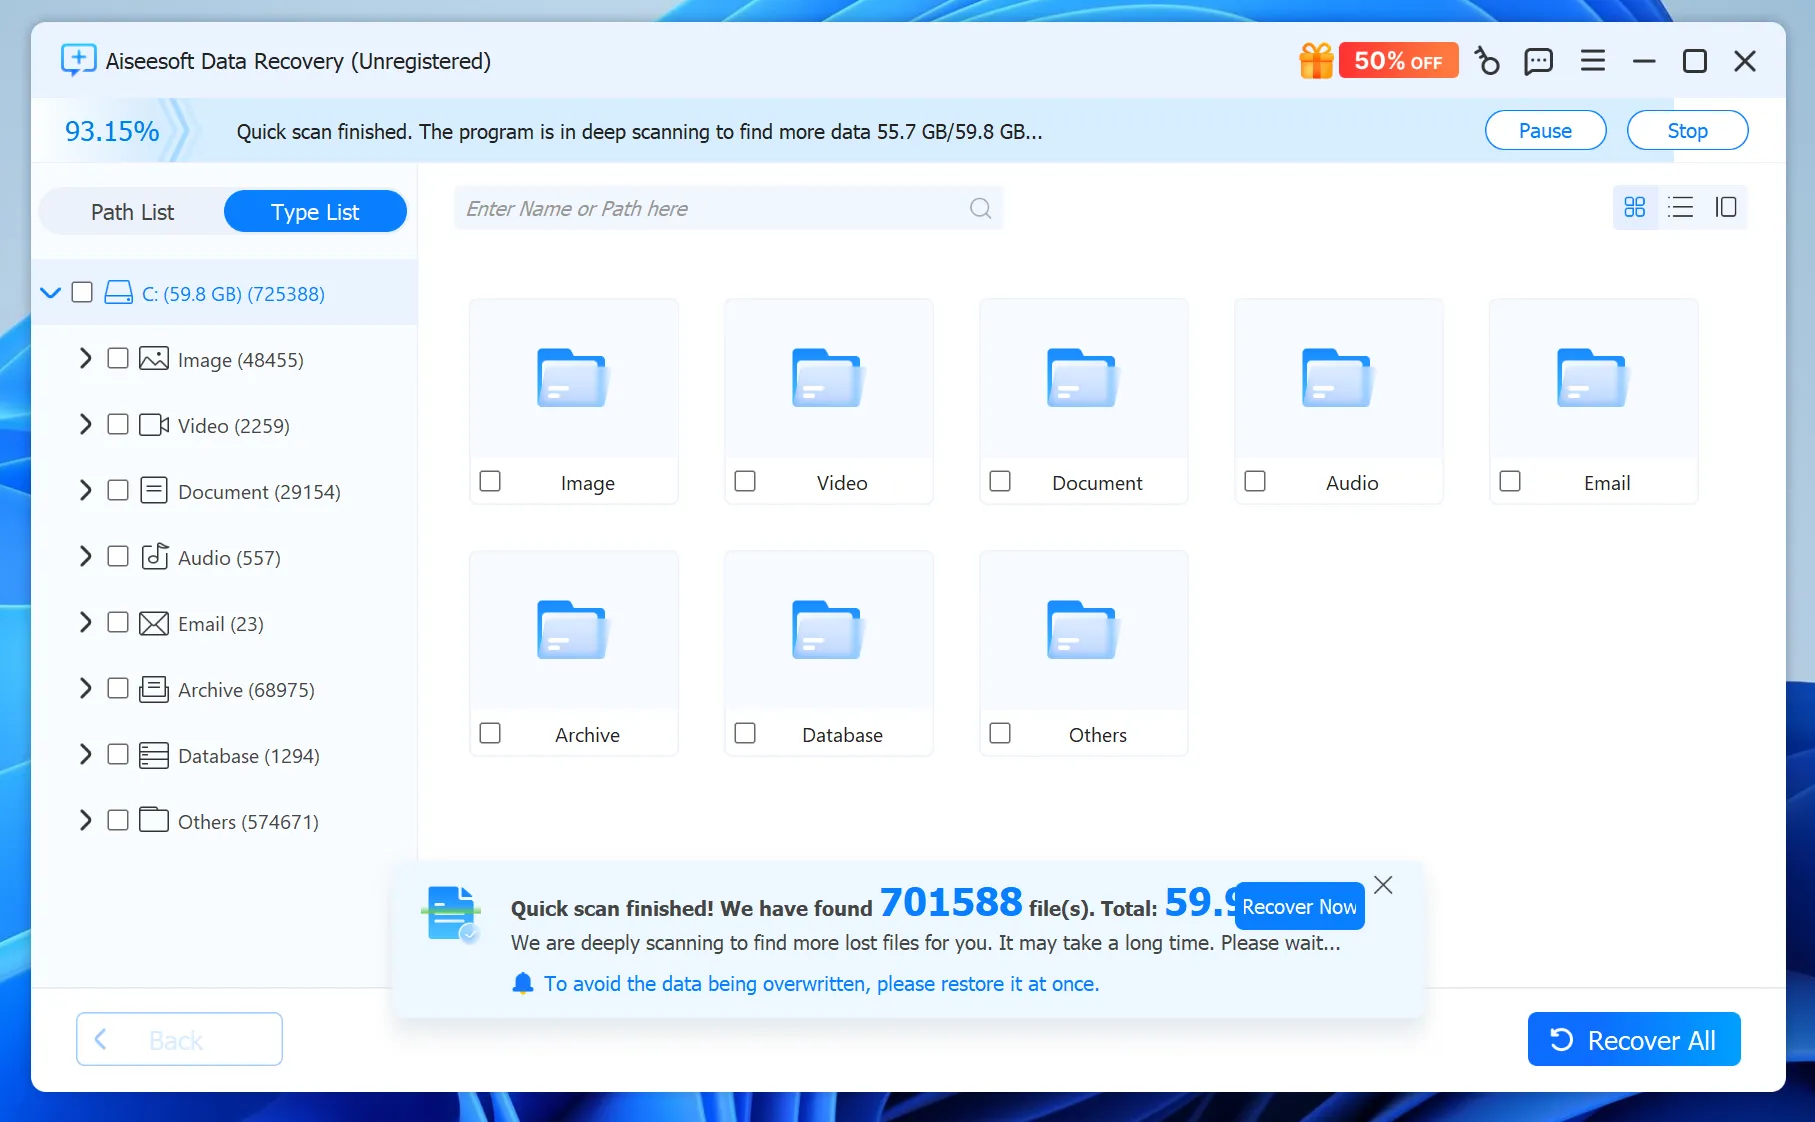1815x1122 pixels.
Task: Click the register key icon
Action: [x=1487, y=61]
